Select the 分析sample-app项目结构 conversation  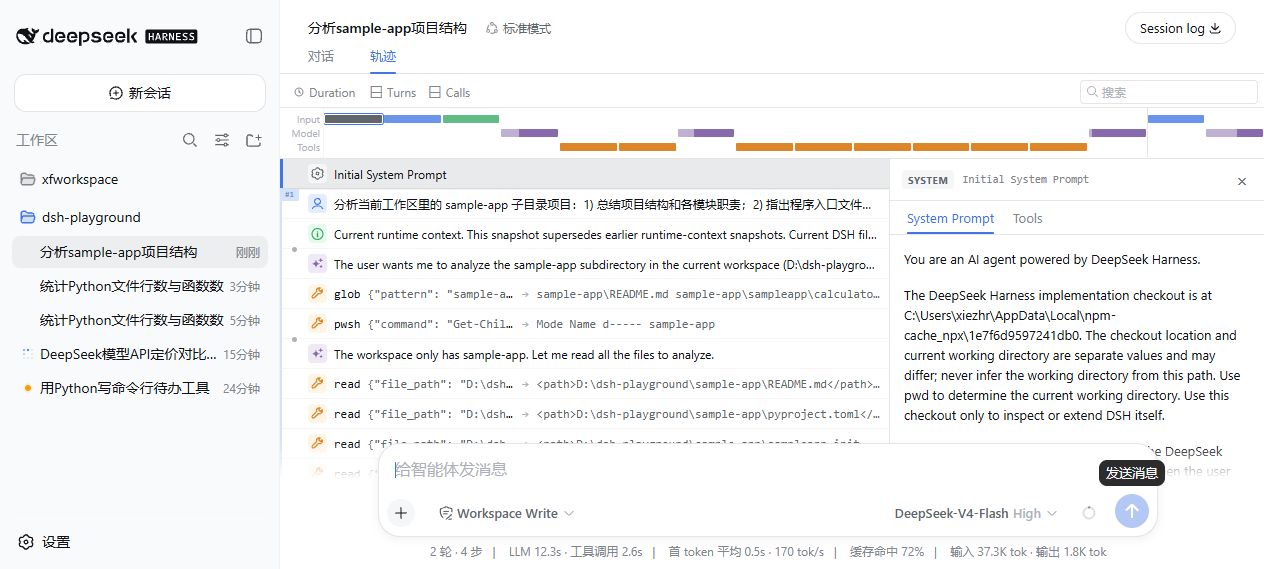[140, 252]
